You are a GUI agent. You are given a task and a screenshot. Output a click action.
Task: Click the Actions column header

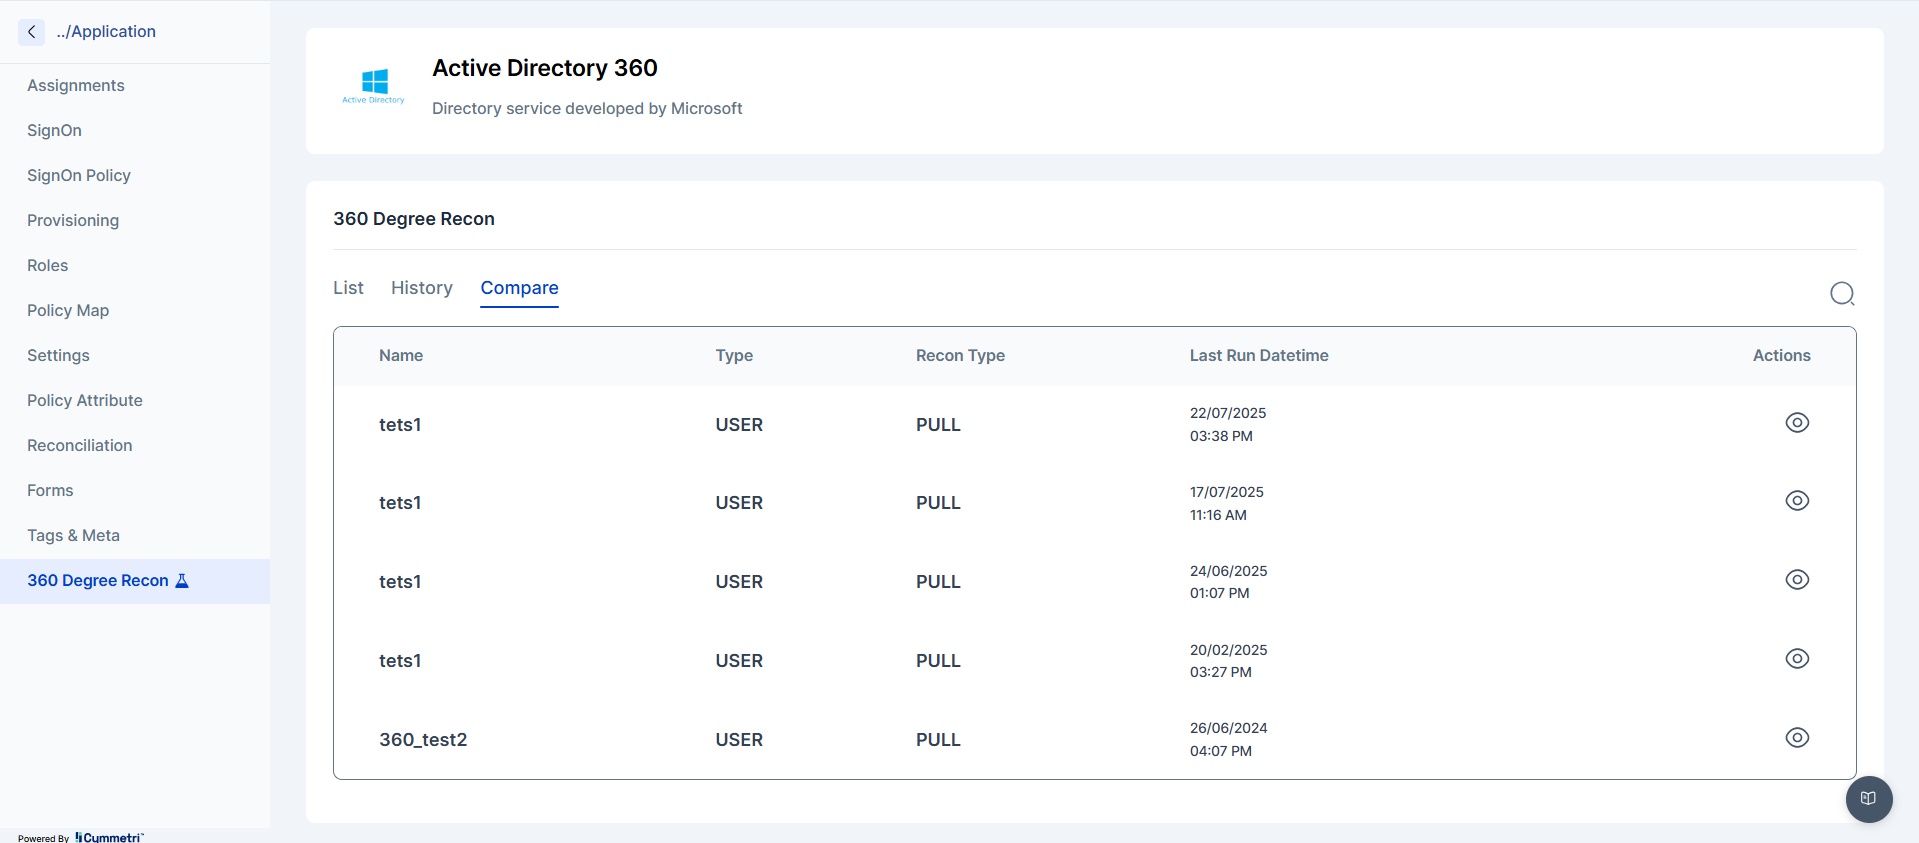(1781, 356)
